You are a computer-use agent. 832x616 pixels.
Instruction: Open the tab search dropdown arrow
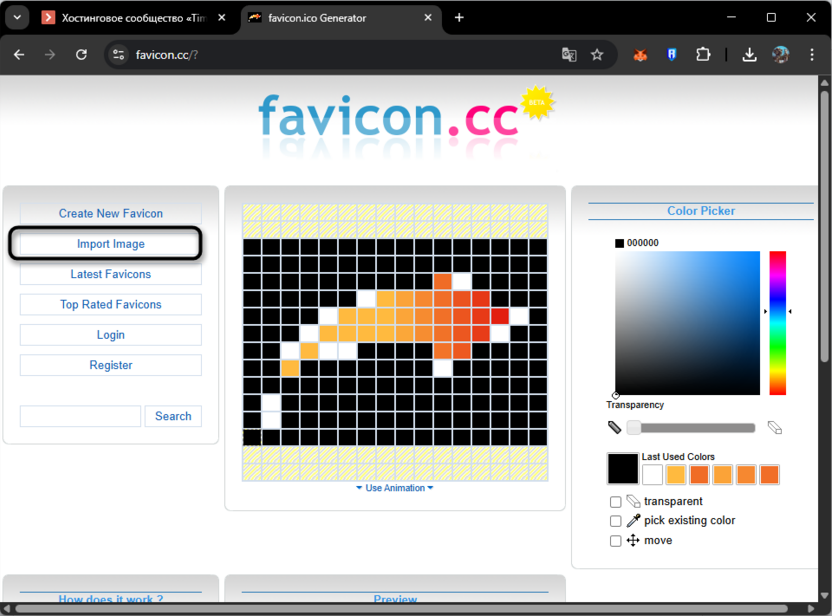click(x=17, y=18)
